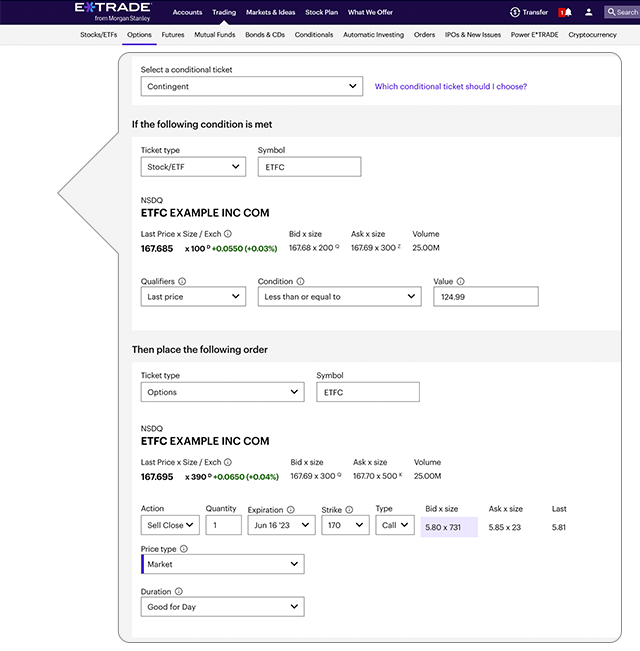This screenshot has width=640, height=651.
Task: Click the Transfer icon in header
Action: pyautogui.click(x=515, y=12)
